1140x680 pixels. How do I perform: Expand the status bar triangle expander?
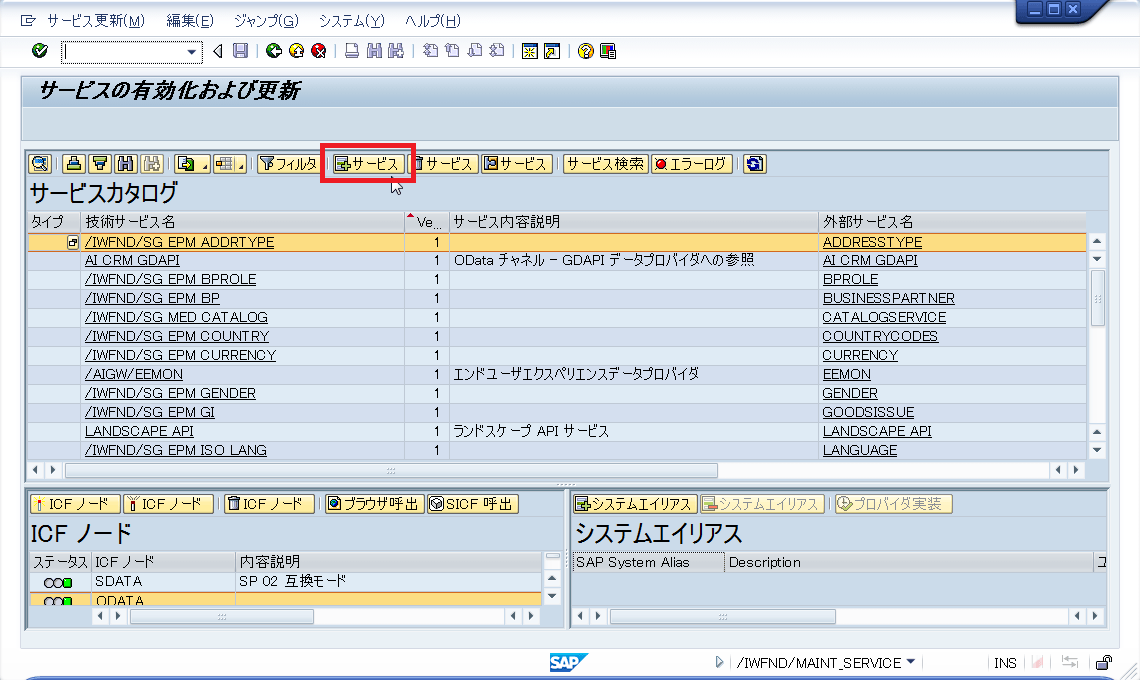719,662
